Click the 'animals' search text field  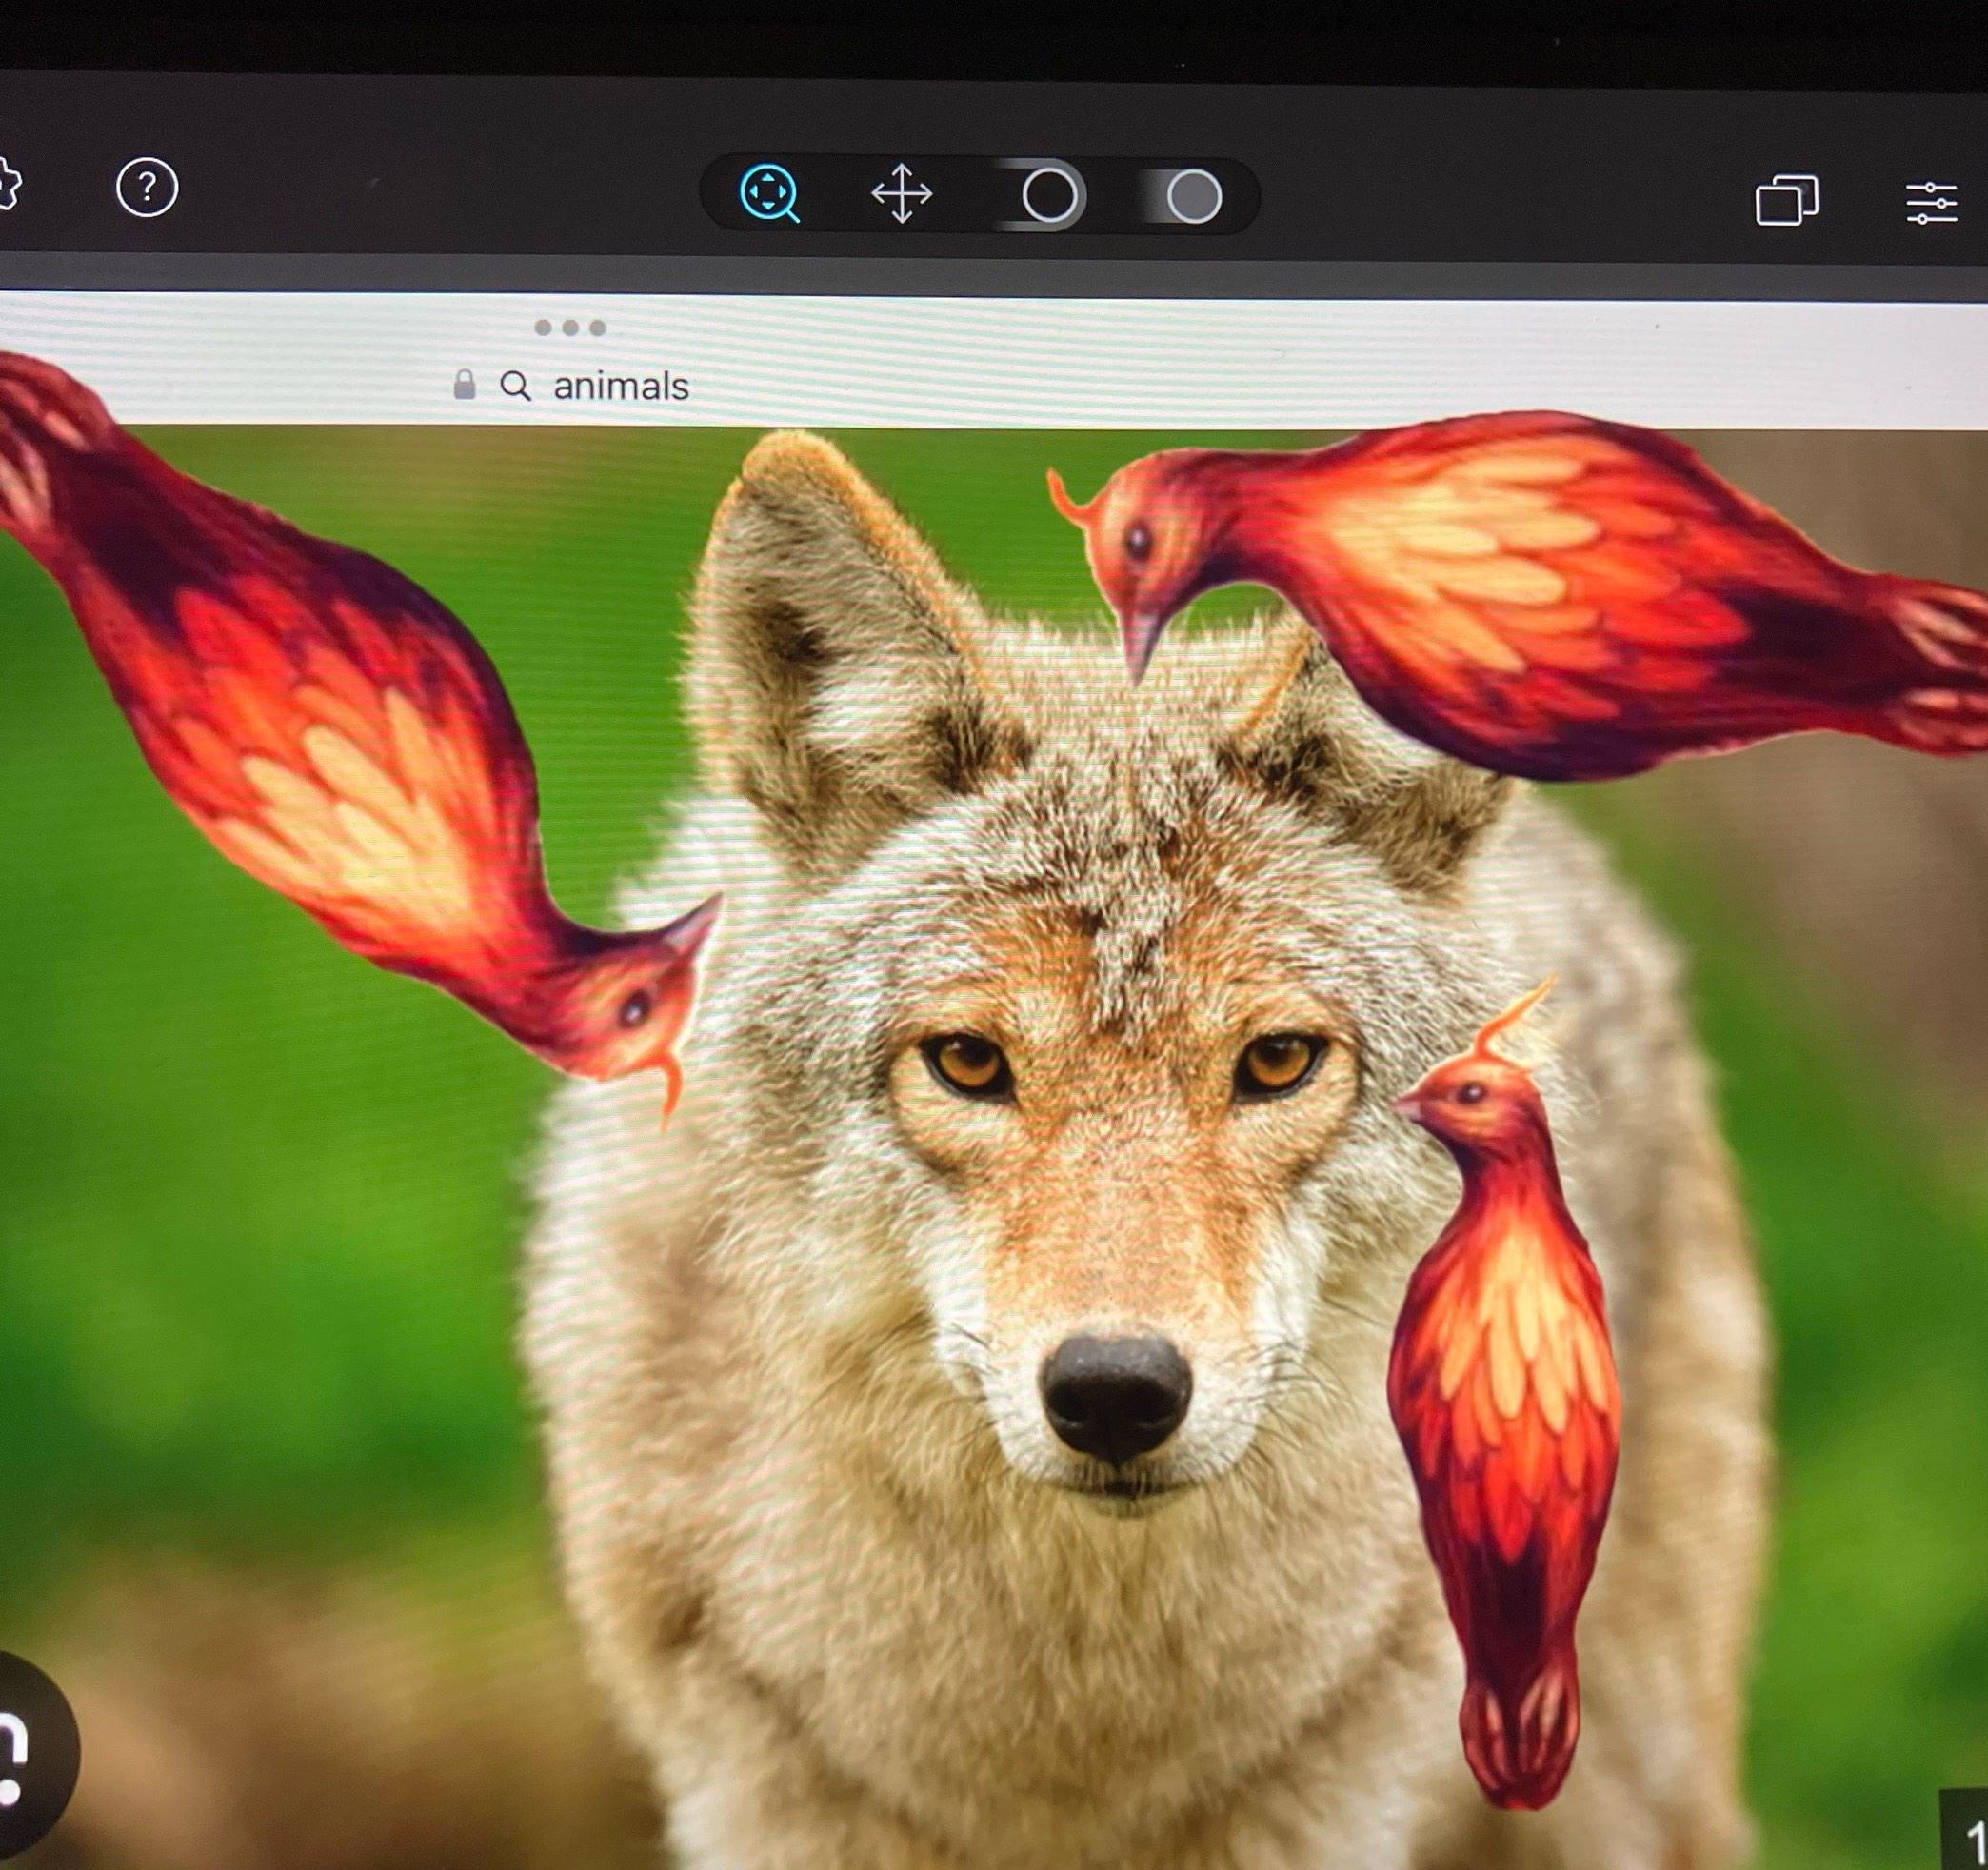click(x=621, y=387)
